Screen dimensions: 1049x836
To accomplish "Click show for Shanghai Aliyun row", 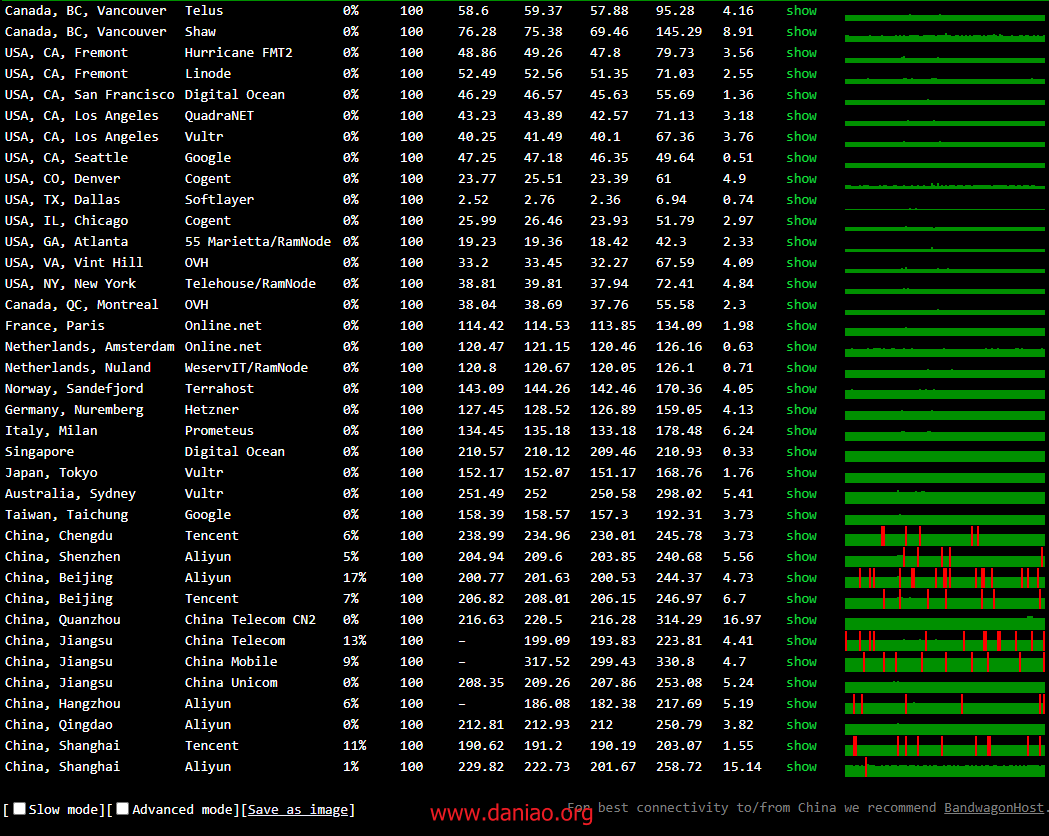I will click(801, 766).
